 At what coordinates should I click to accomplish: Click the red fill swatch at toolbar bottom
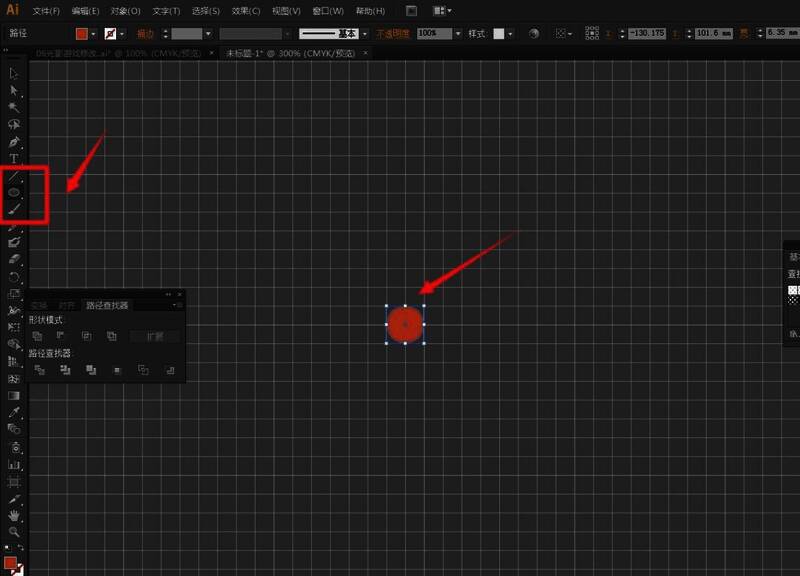[10, 563]
